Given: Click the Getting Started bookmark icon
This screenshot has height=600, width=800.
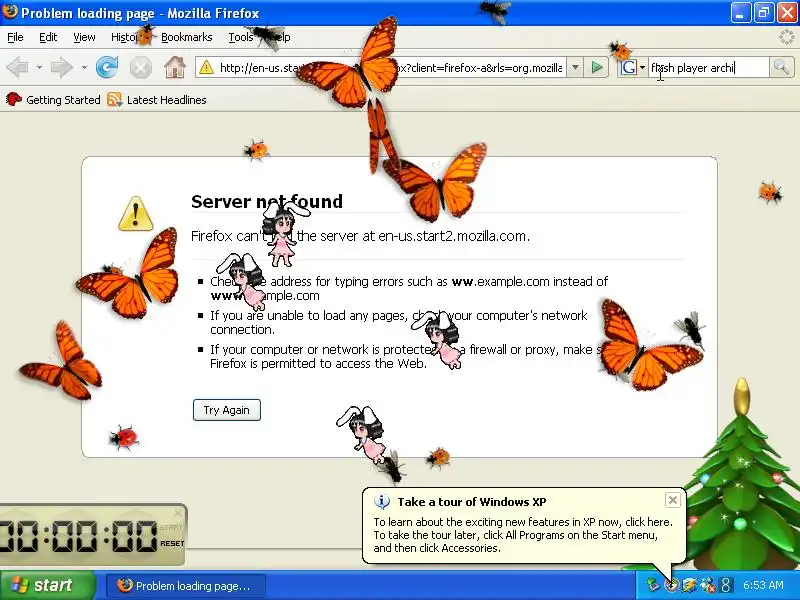Looking at the screenshot, I should coord(13,99).
